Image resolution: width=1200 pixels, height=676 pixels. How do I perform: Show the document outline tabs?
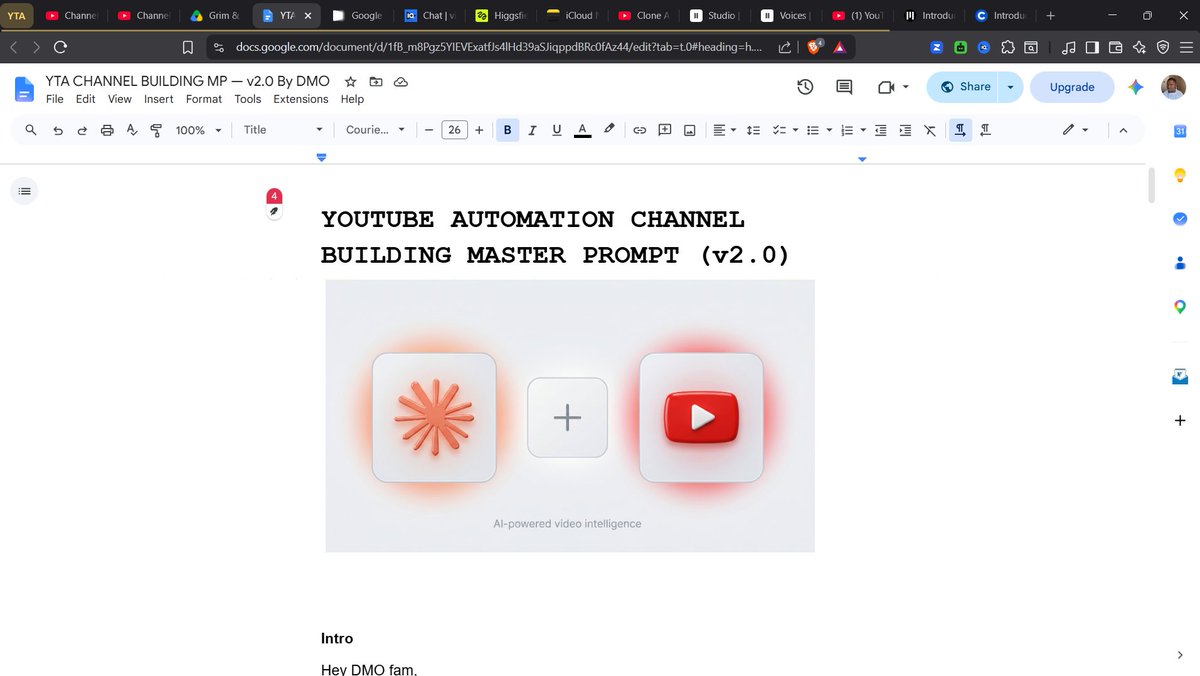pos(24,190)
